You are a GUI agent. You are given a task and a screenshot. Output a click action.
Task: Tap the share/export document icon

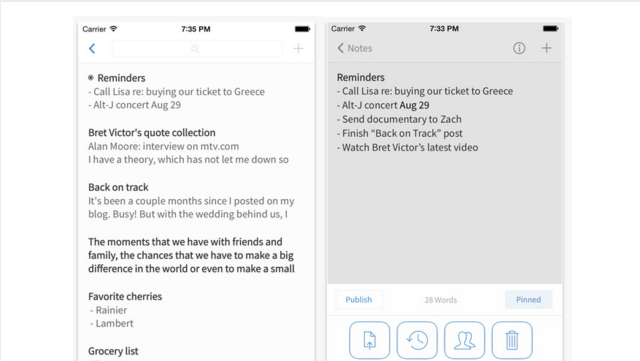point(369,340)
